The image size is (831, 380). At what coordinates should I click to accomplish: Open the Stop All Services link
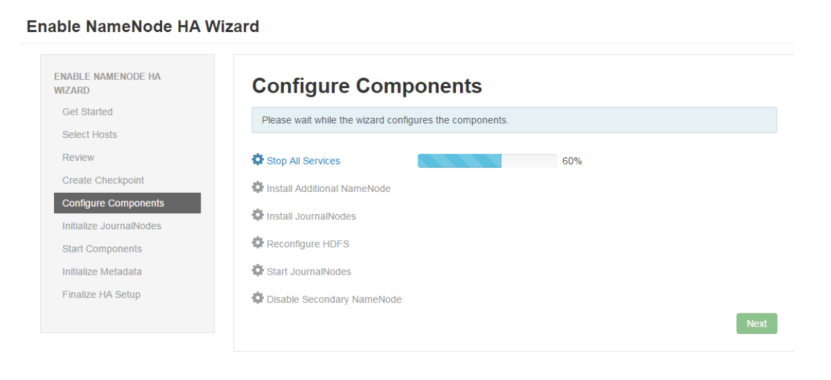(303, 161)
